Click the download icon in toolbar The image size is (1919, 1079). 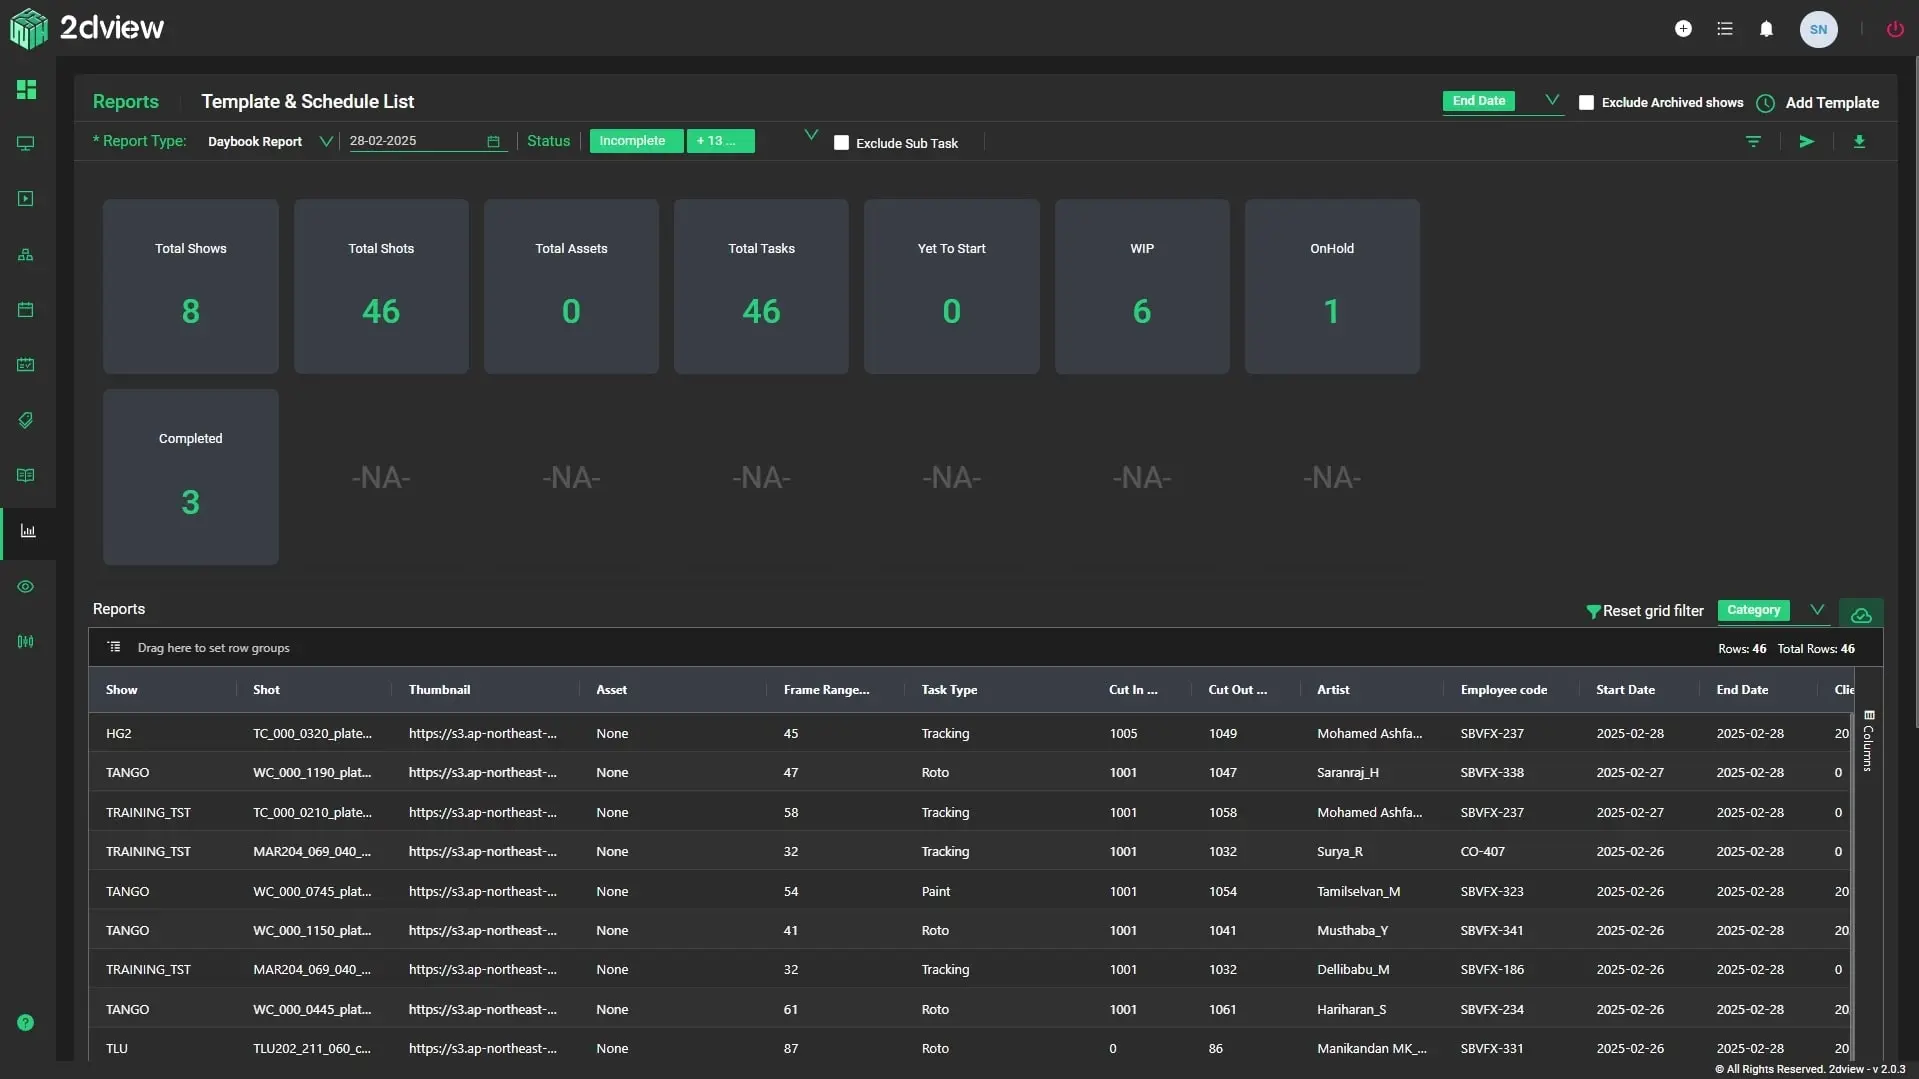[1859, 142]
